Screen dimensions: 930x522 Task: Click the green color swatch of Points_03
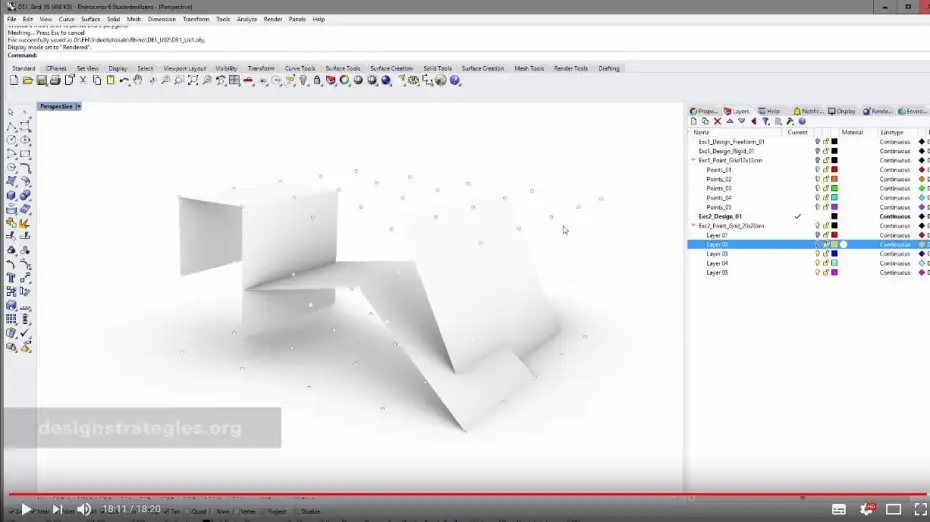pyautogui.click(x=835, y=188)
